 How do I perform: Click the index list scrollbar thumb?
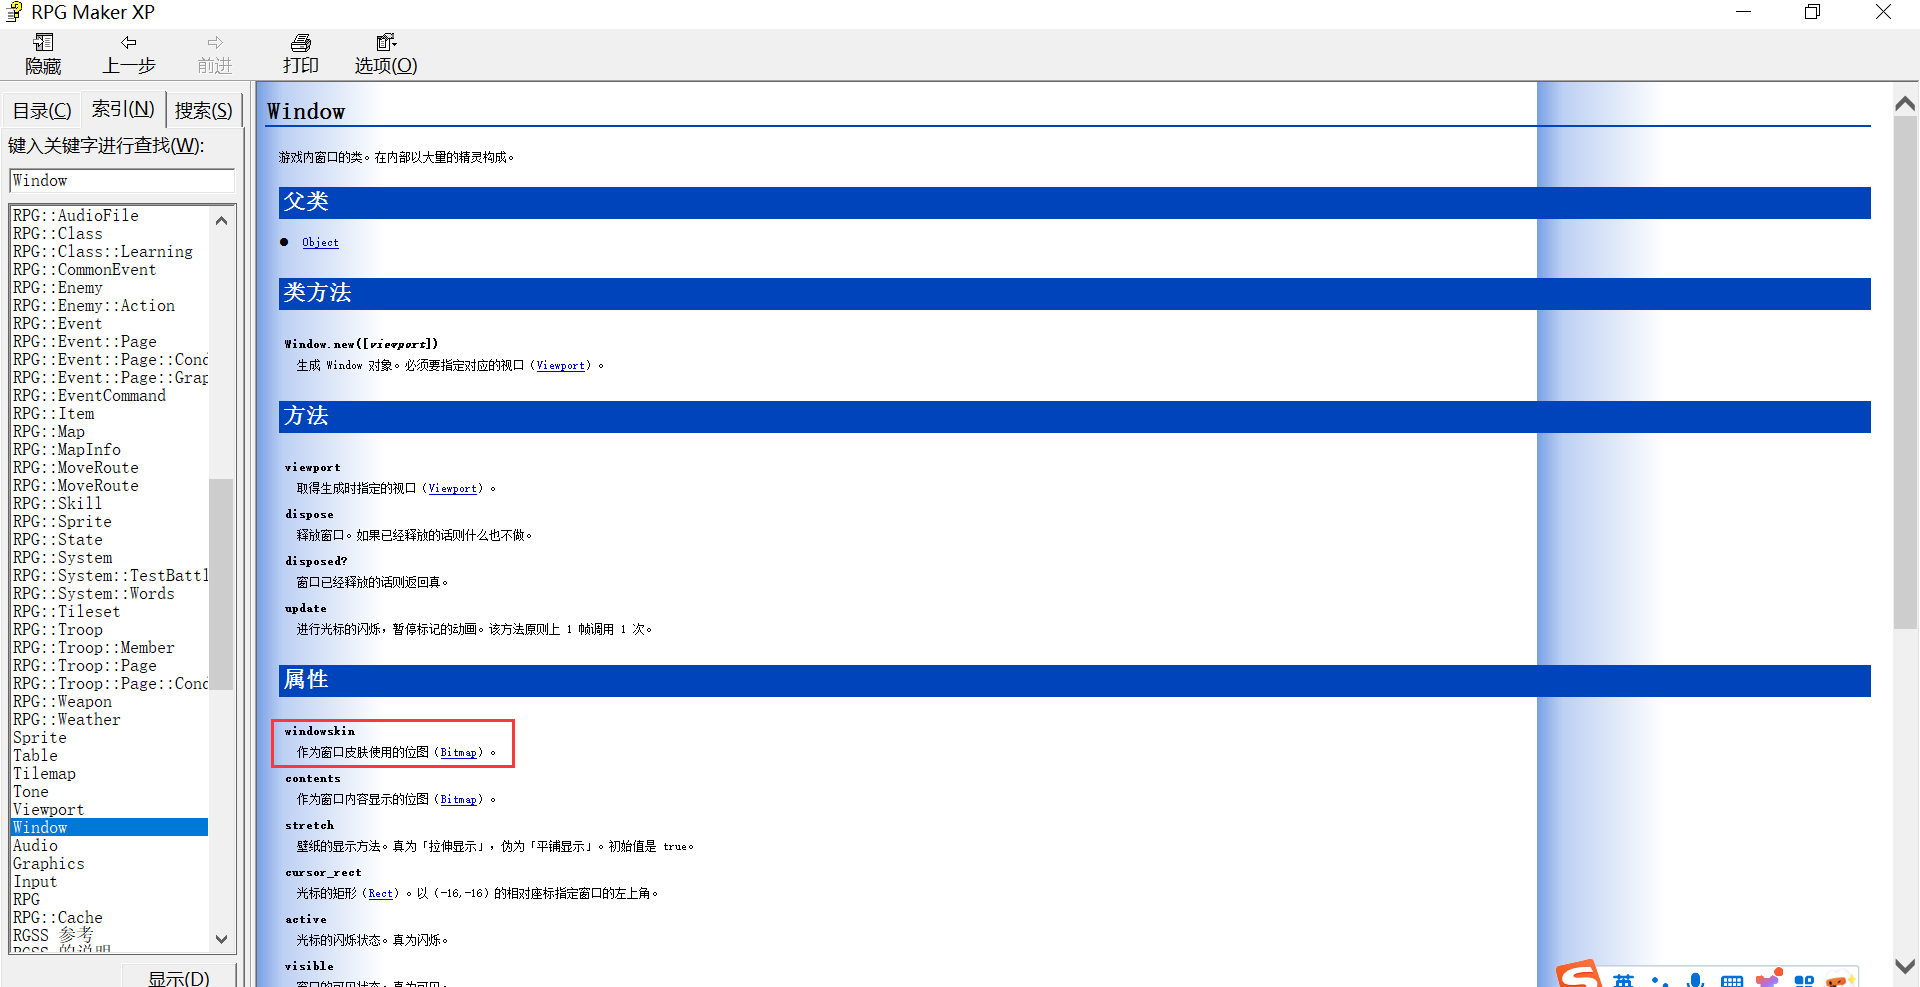tap(221, 584)
